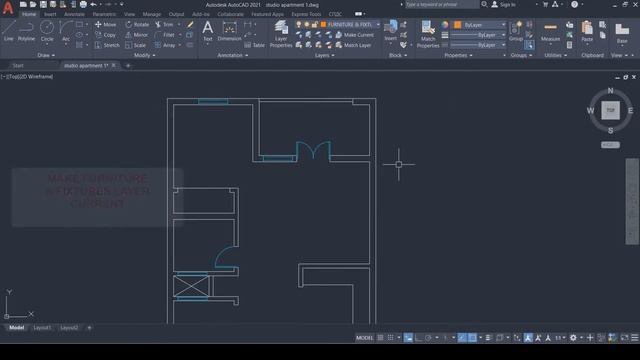Image resolution: width=640 pixels, height=360 pixels.
Task: Choose the Scale command
Action: pyautogui.click(x=136, y=45)
